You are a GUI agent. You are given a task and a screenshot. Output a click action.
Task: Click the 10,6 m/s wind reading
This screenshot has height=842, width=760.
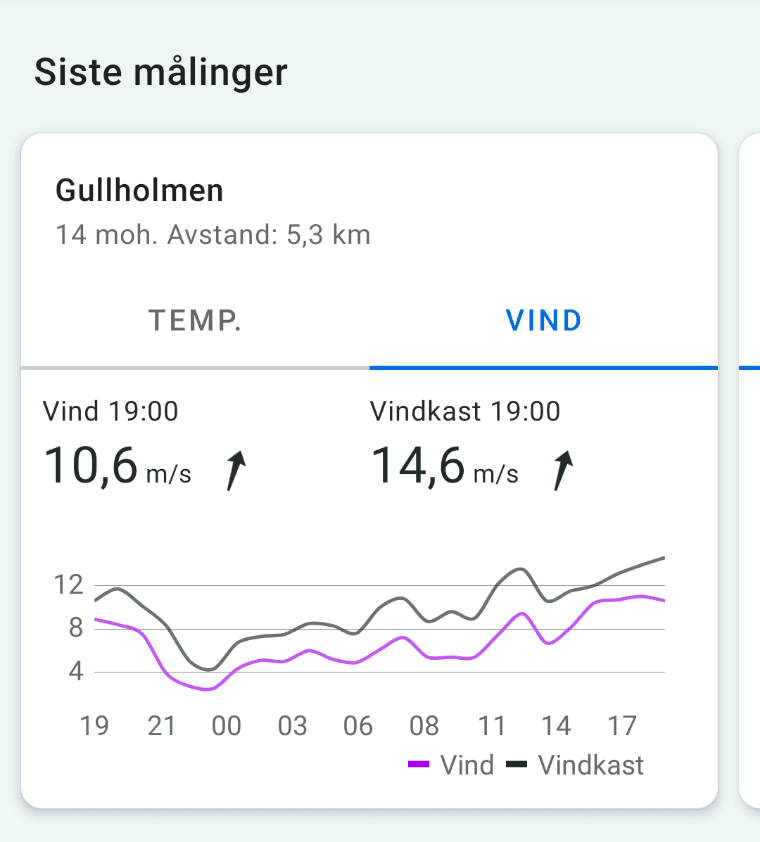(117, 466)
